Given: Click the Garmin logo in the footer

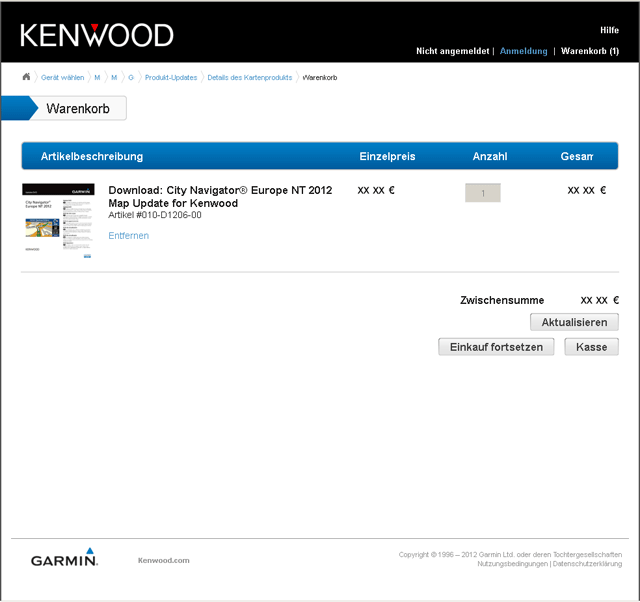Looking at the screenshot, I should (x=64, y=559).
